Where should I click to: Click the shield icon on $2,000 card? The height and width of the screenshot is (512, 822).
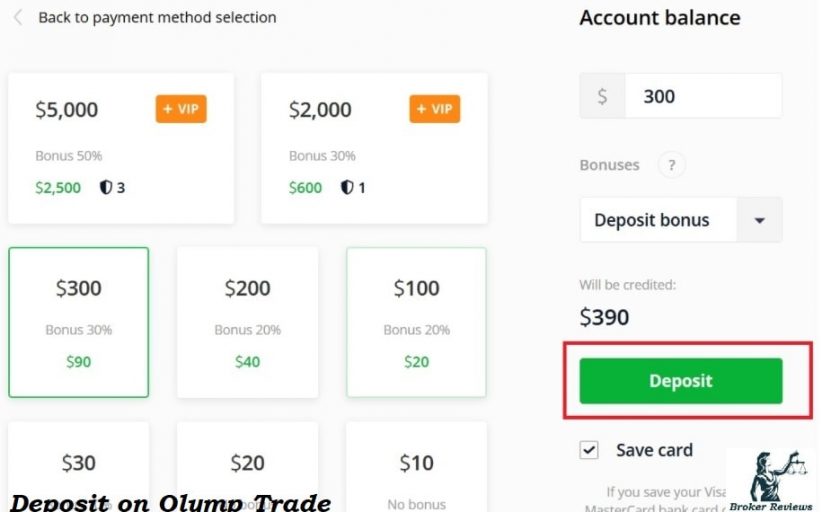(347, 187)
